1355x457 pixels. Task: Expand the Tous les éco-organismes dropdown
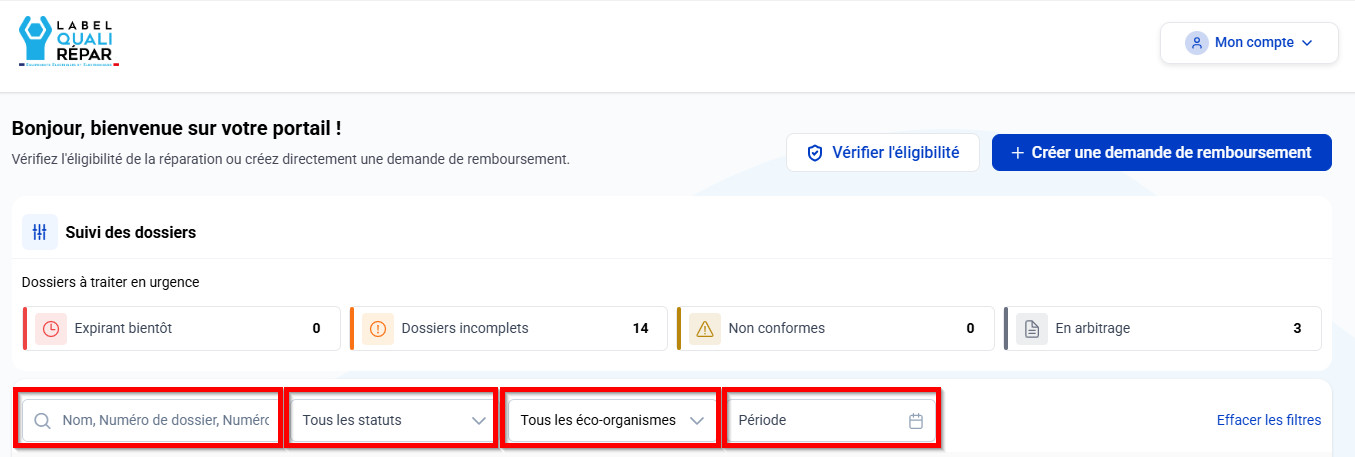tap(612, 420)
